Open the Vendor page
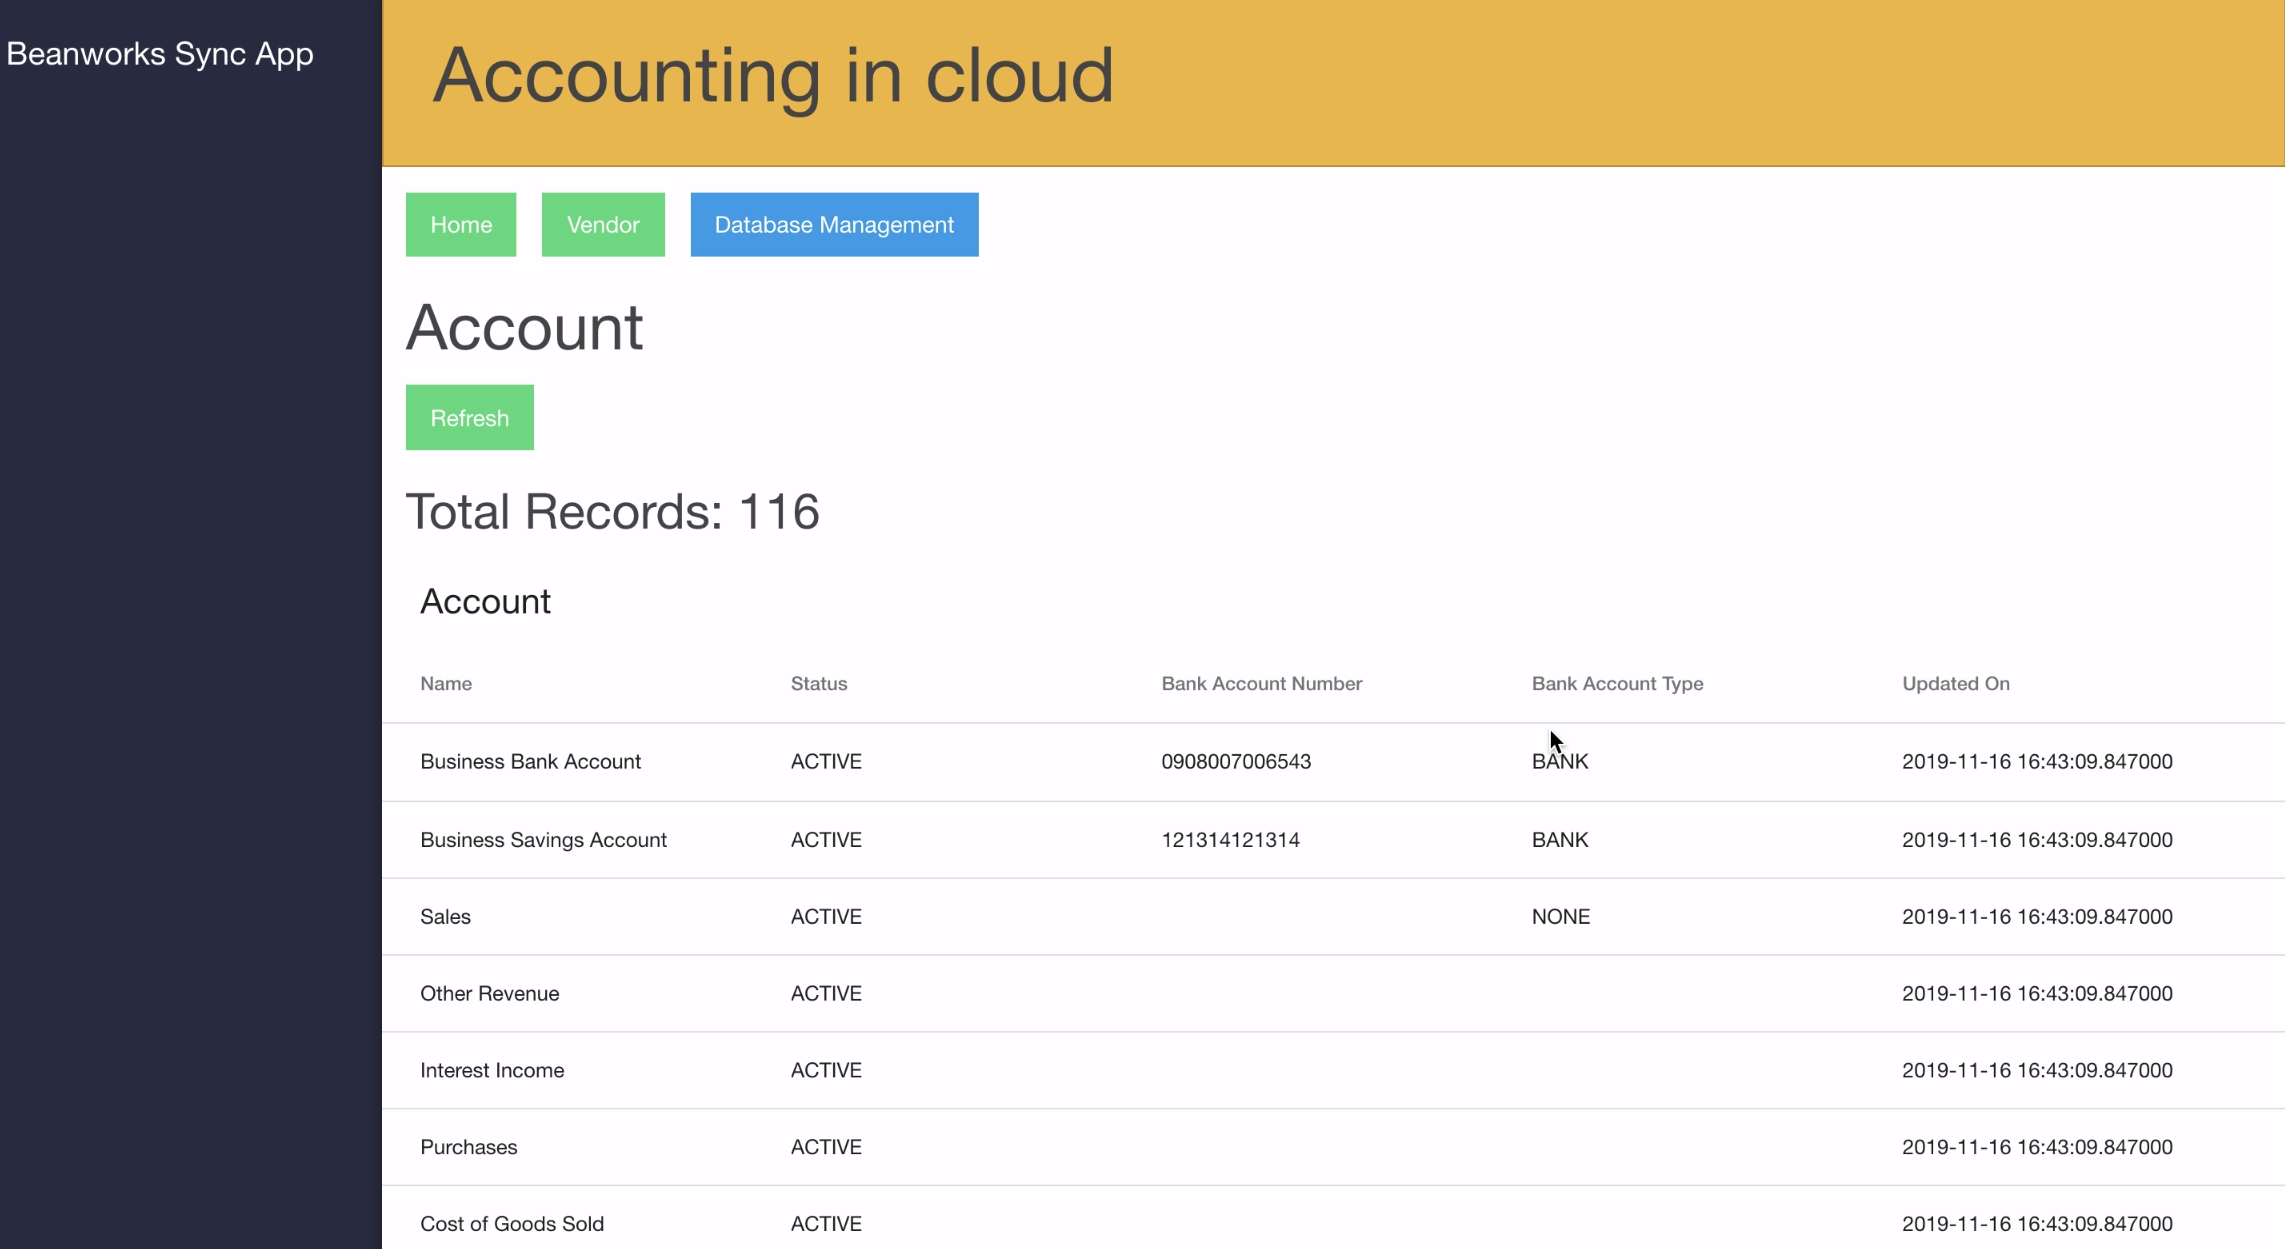Image resolution: width=2285 pixels, height=1249 pixels. tap(603, 225)
